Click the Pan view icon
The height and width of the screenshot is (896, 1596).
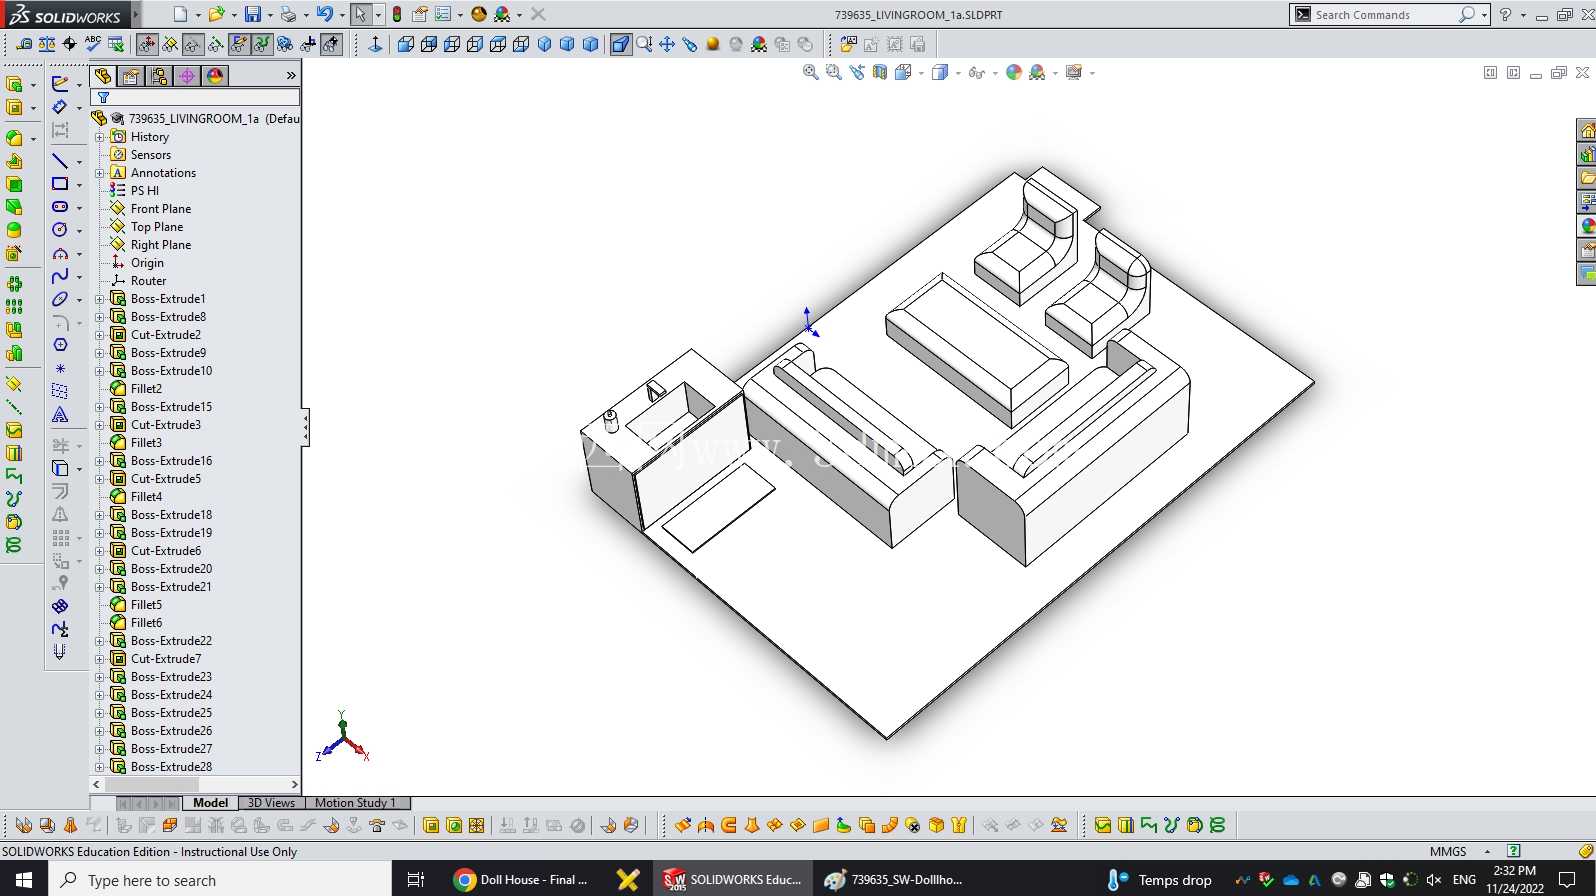click(x=667, y=44)
